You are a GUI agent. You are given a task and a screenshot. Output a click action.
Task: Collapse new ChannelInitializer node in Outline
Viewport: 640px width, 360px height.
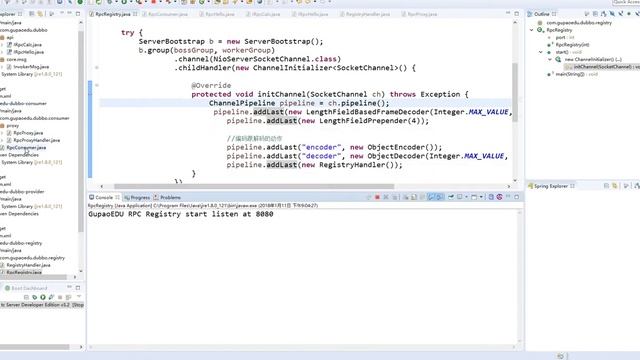pos(550,59)
